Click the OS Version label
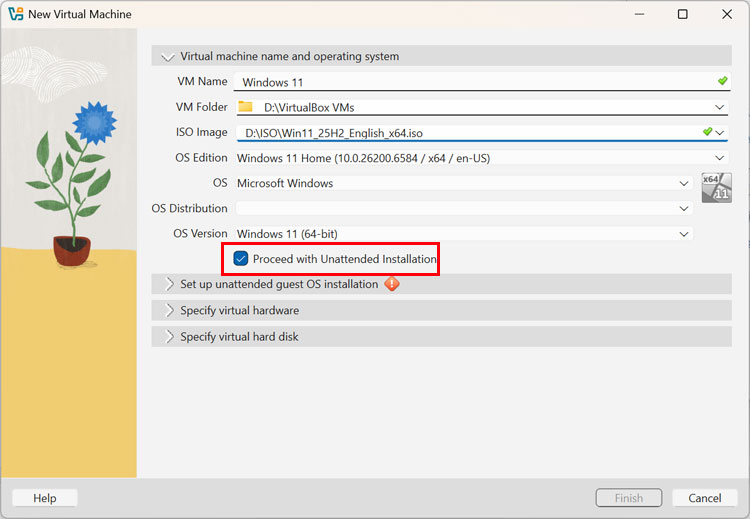Screen dimensions: 750x519 pyautogui.click(x=200, y=233)
